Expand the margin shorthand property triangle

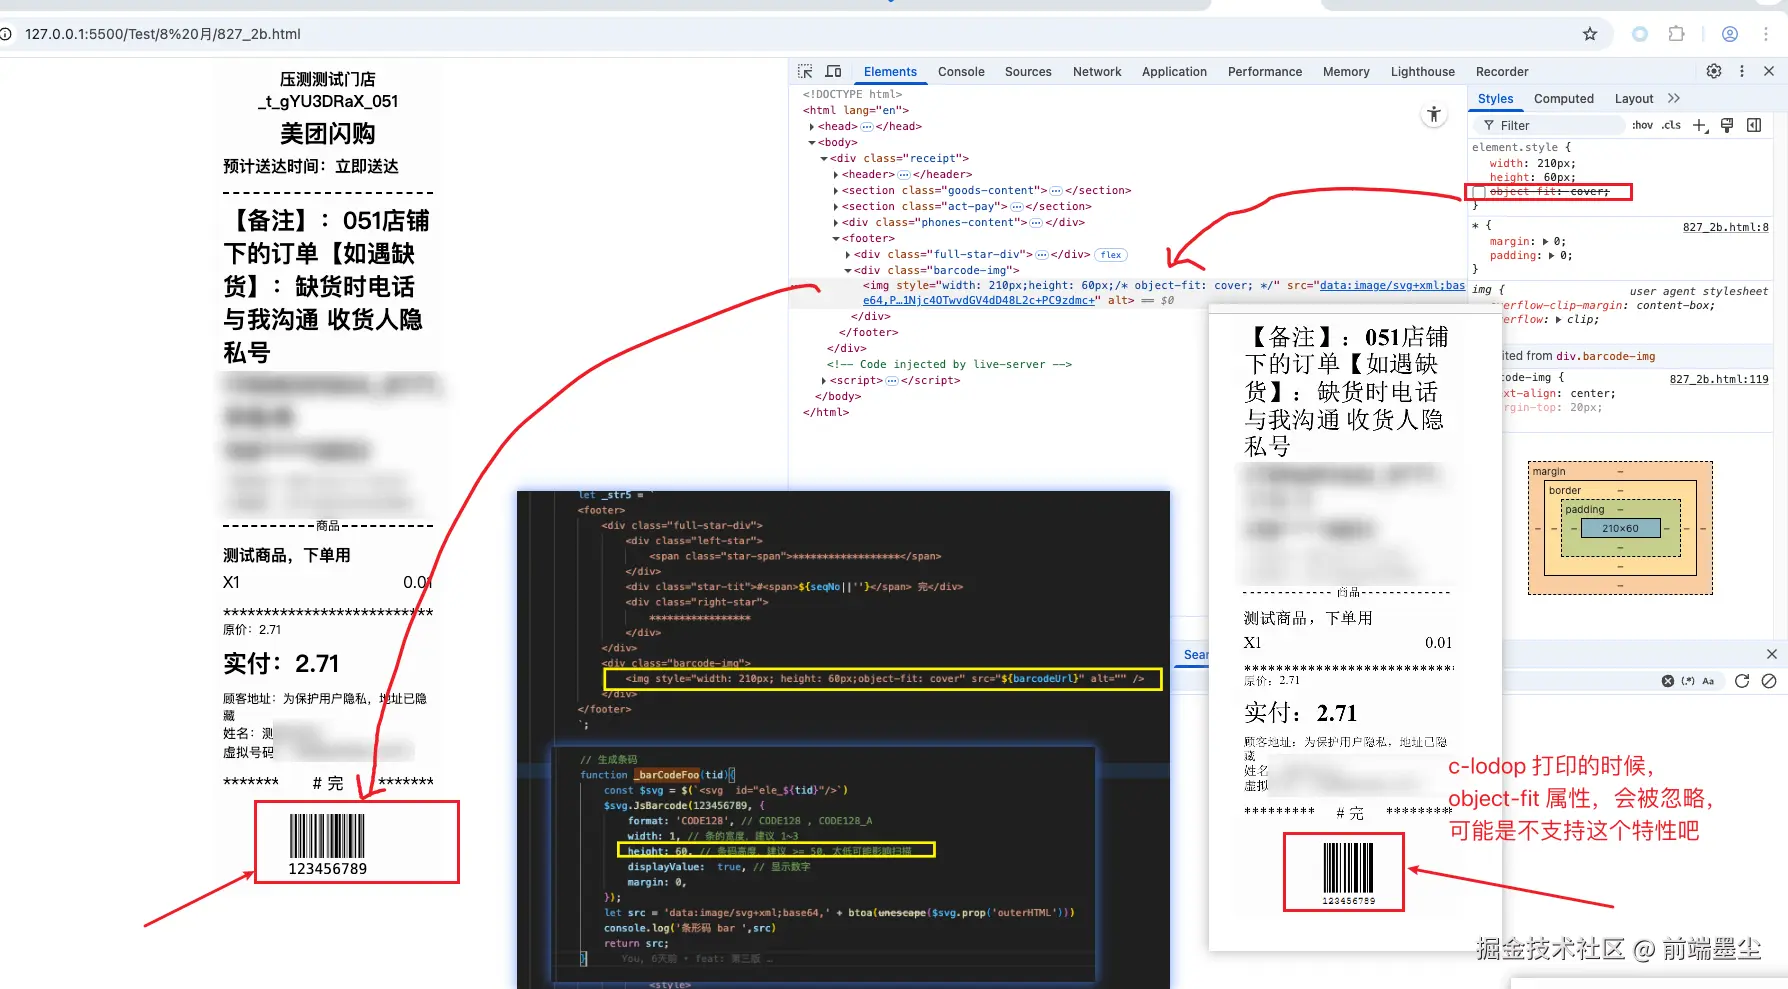[x=1546, y=242]
